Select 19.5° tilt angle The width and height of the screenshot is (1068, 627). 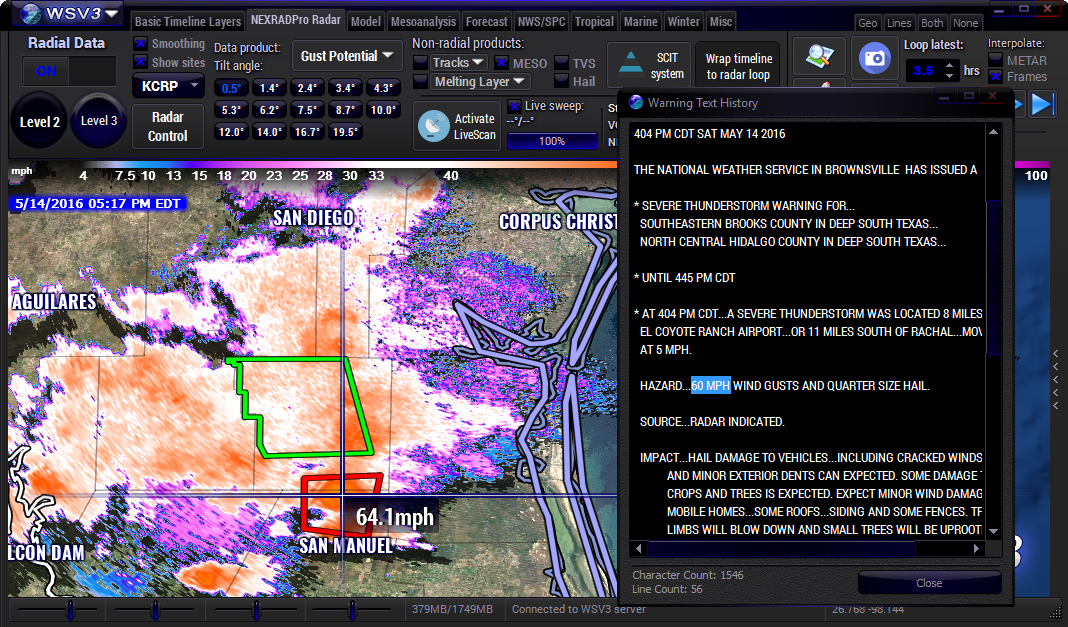click(x=345, y=131)
